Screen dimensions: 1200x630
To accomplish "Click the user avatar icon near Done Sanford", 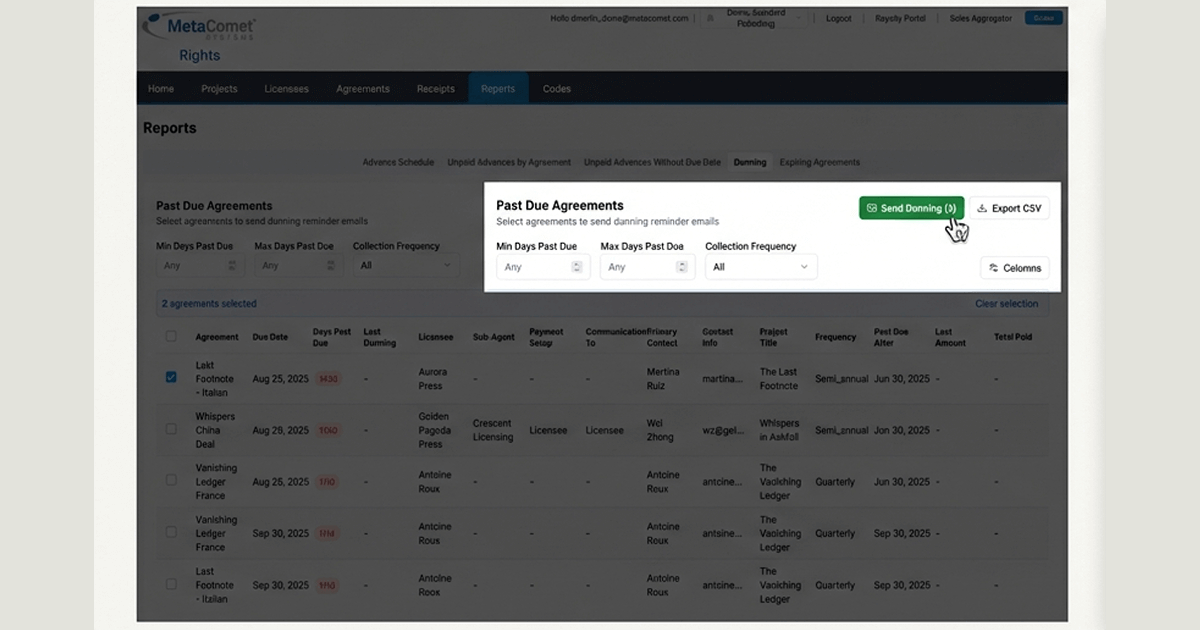I will (712, 17).
